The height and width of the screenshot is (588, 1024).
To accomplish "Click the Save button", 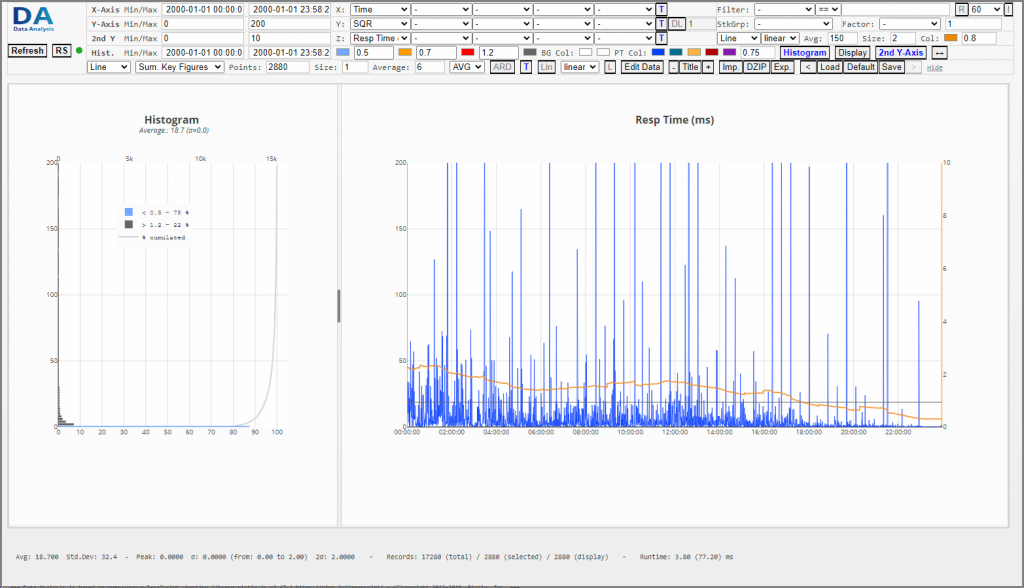I will (891, 67).
